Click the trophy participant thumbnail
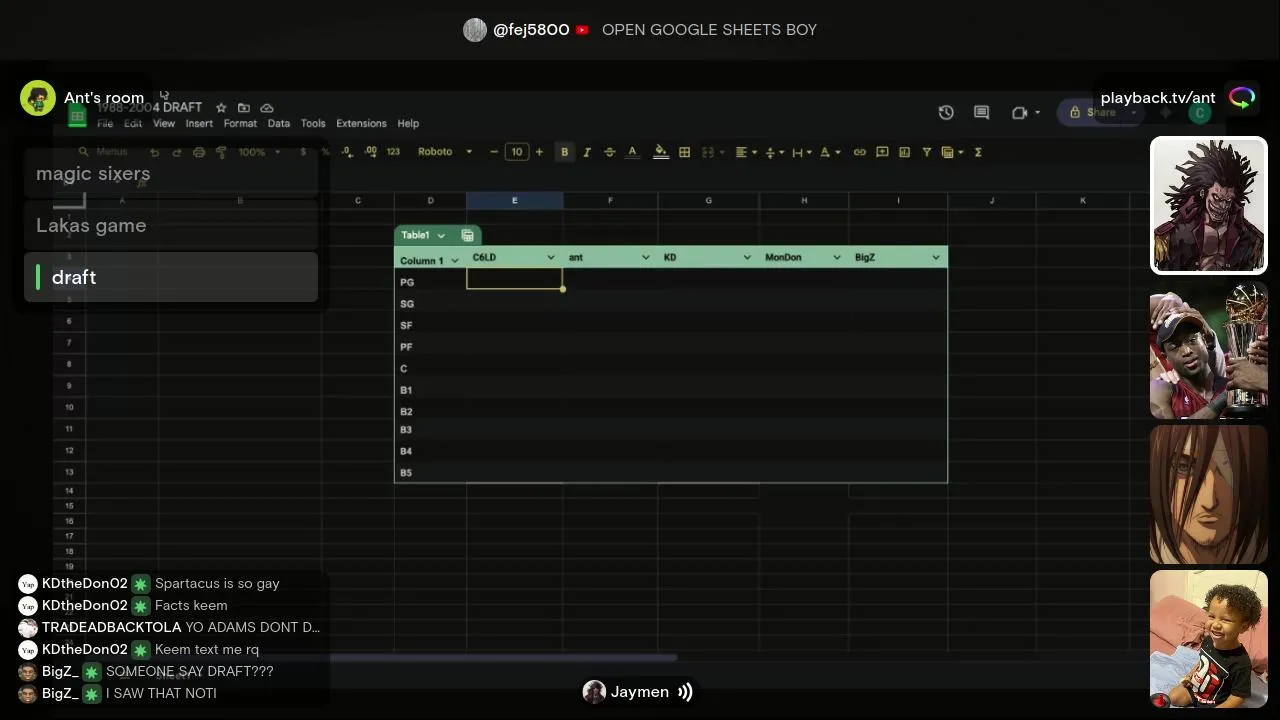This screenshot has height=720, width=1280. [1209, 350]
